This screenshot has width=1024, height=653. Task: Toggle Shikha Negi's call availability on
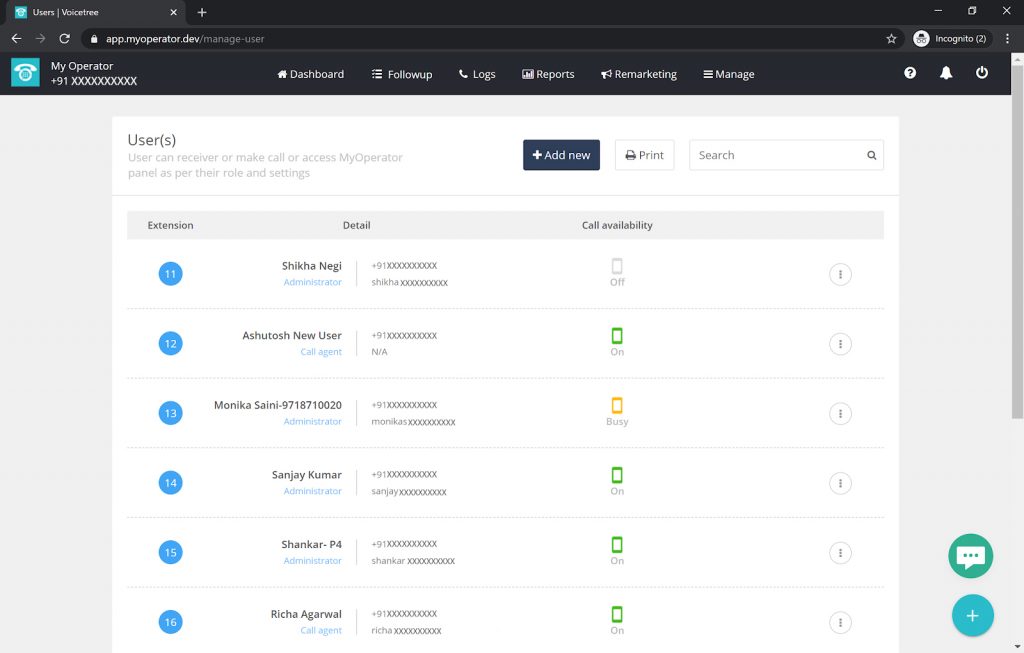[617, 267]
